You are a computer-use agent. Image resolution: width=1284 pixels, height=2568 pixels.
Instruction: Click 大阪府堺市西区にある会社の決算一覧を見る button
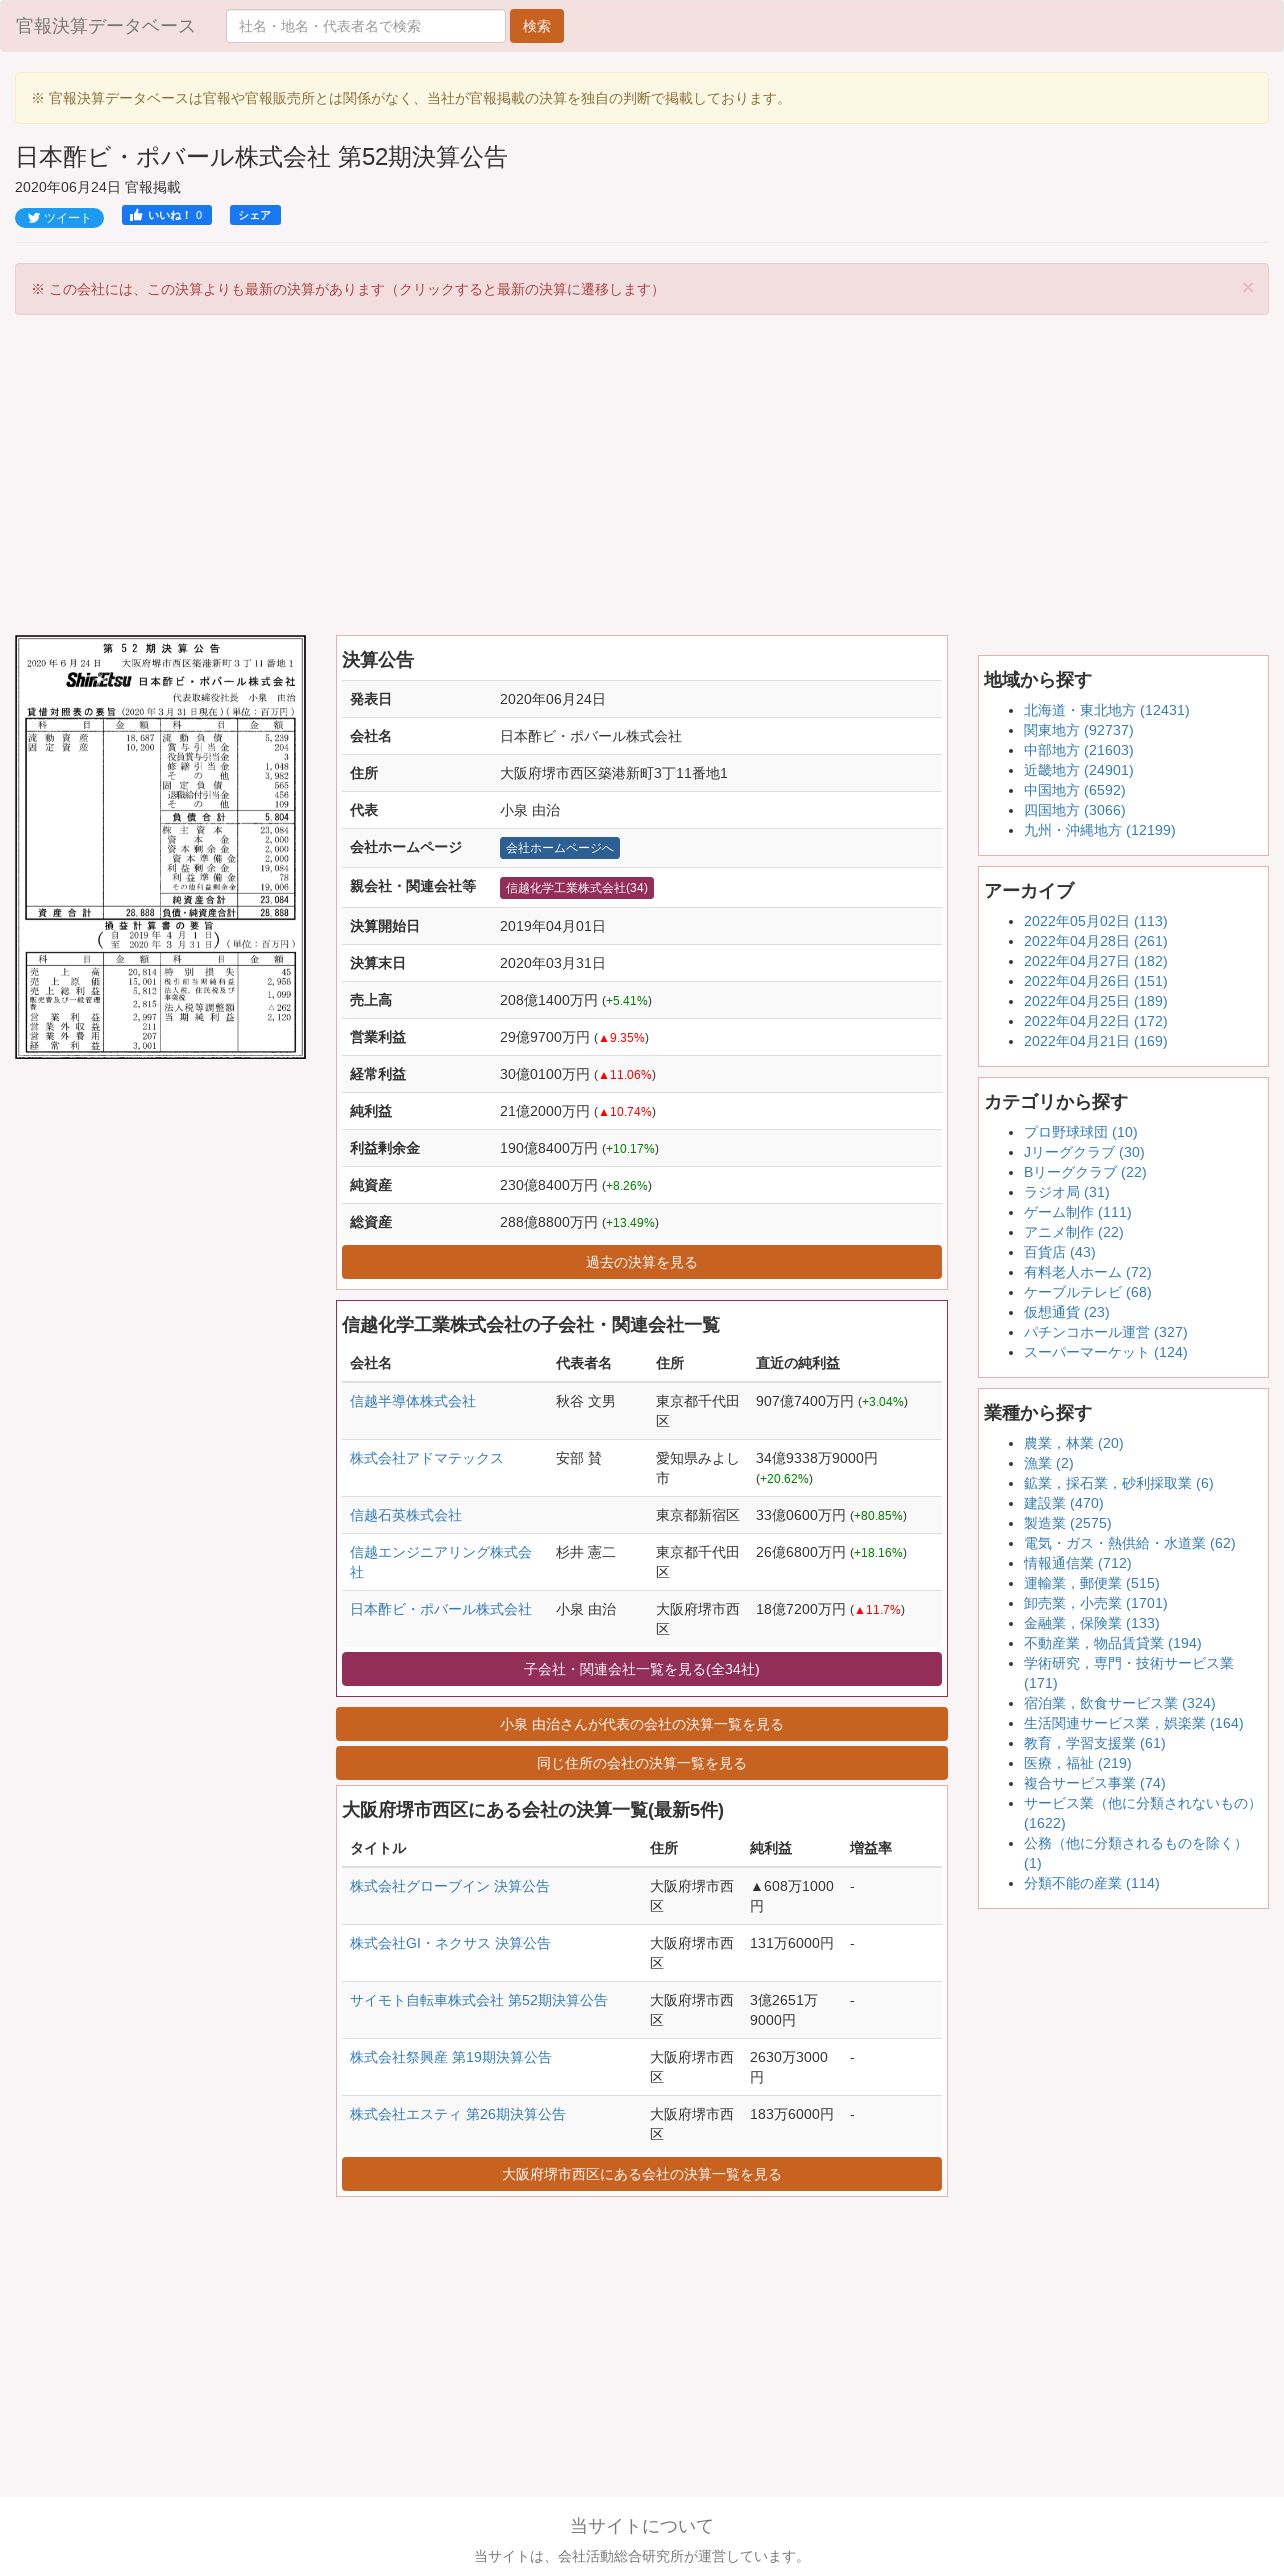(x=642, y=2174)
